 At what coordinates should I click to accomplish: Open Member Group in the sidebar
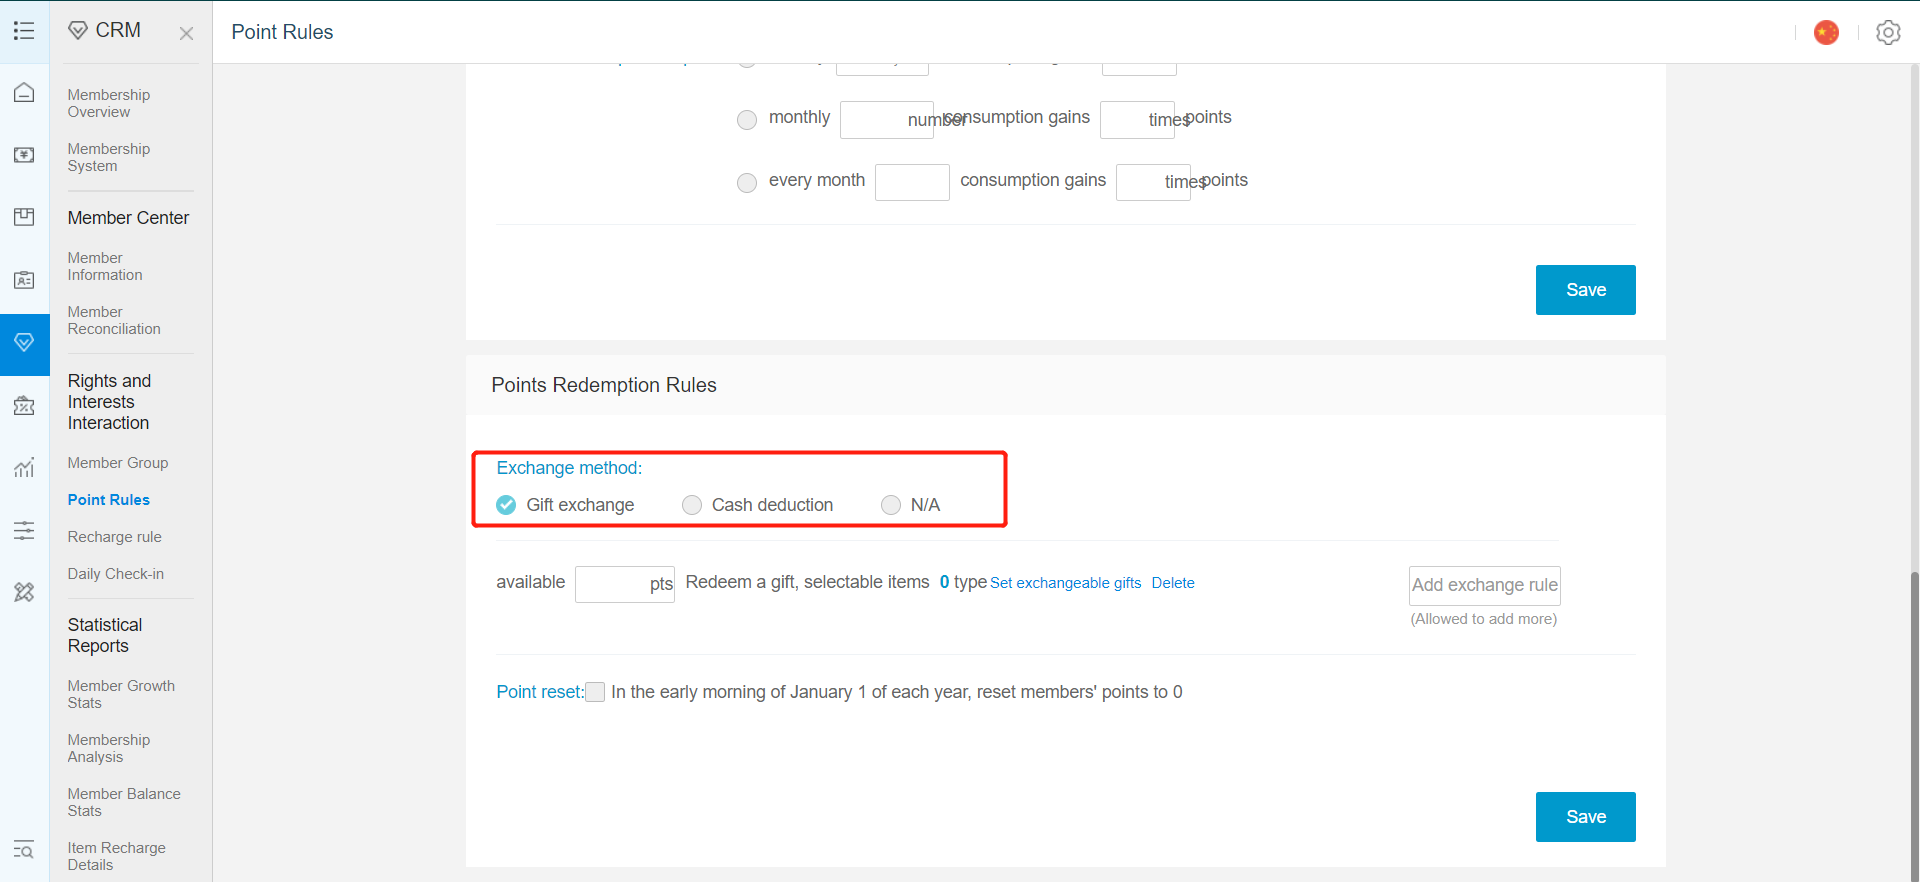pos(118,463)
